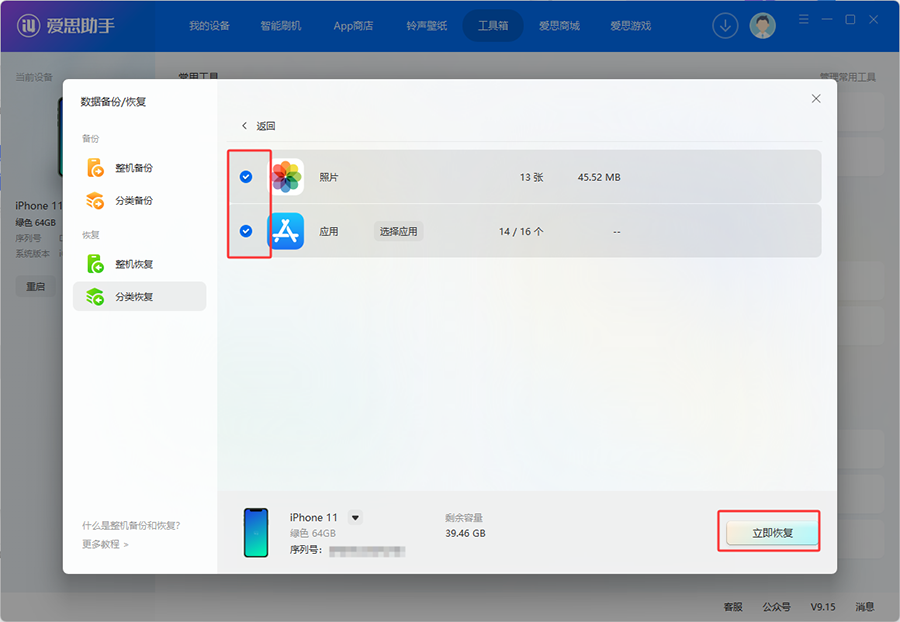Open the App商店 tab
Viewport: 900px width, 622px height.
[x=353, y=26]
